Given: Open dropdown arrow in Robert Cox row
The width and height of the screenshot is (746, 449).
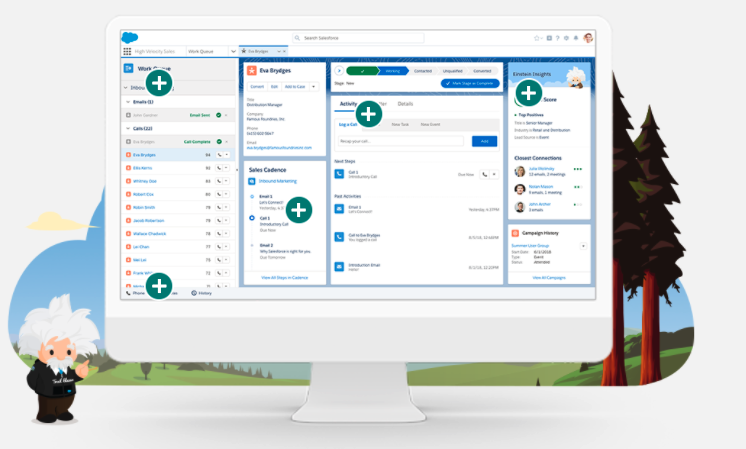Looking at the screenshot, I should coord(226,194).
